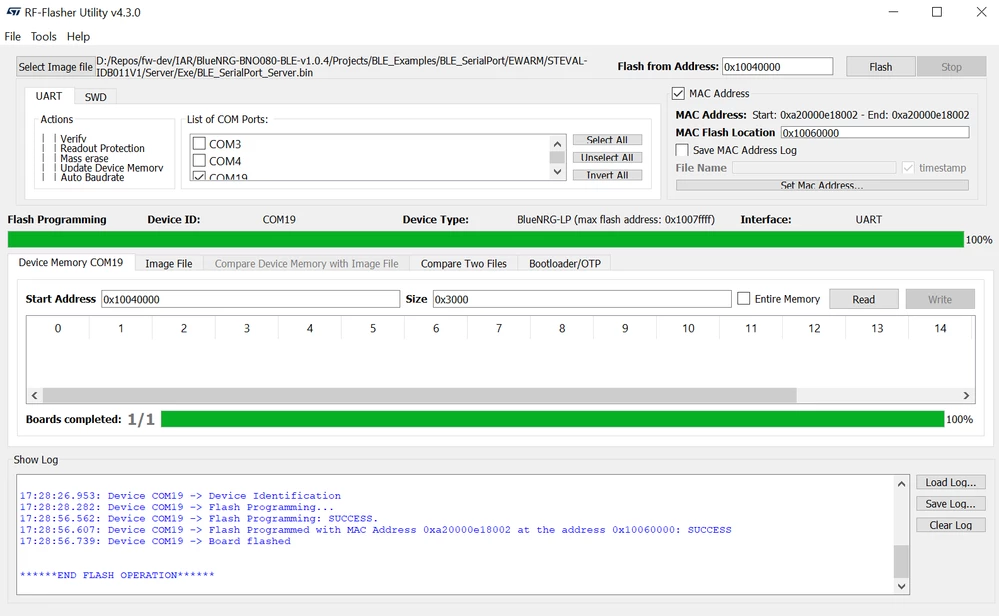Click log panel scroll up arrow
Screen dimensions: 999x616
(x=901, y=484)
